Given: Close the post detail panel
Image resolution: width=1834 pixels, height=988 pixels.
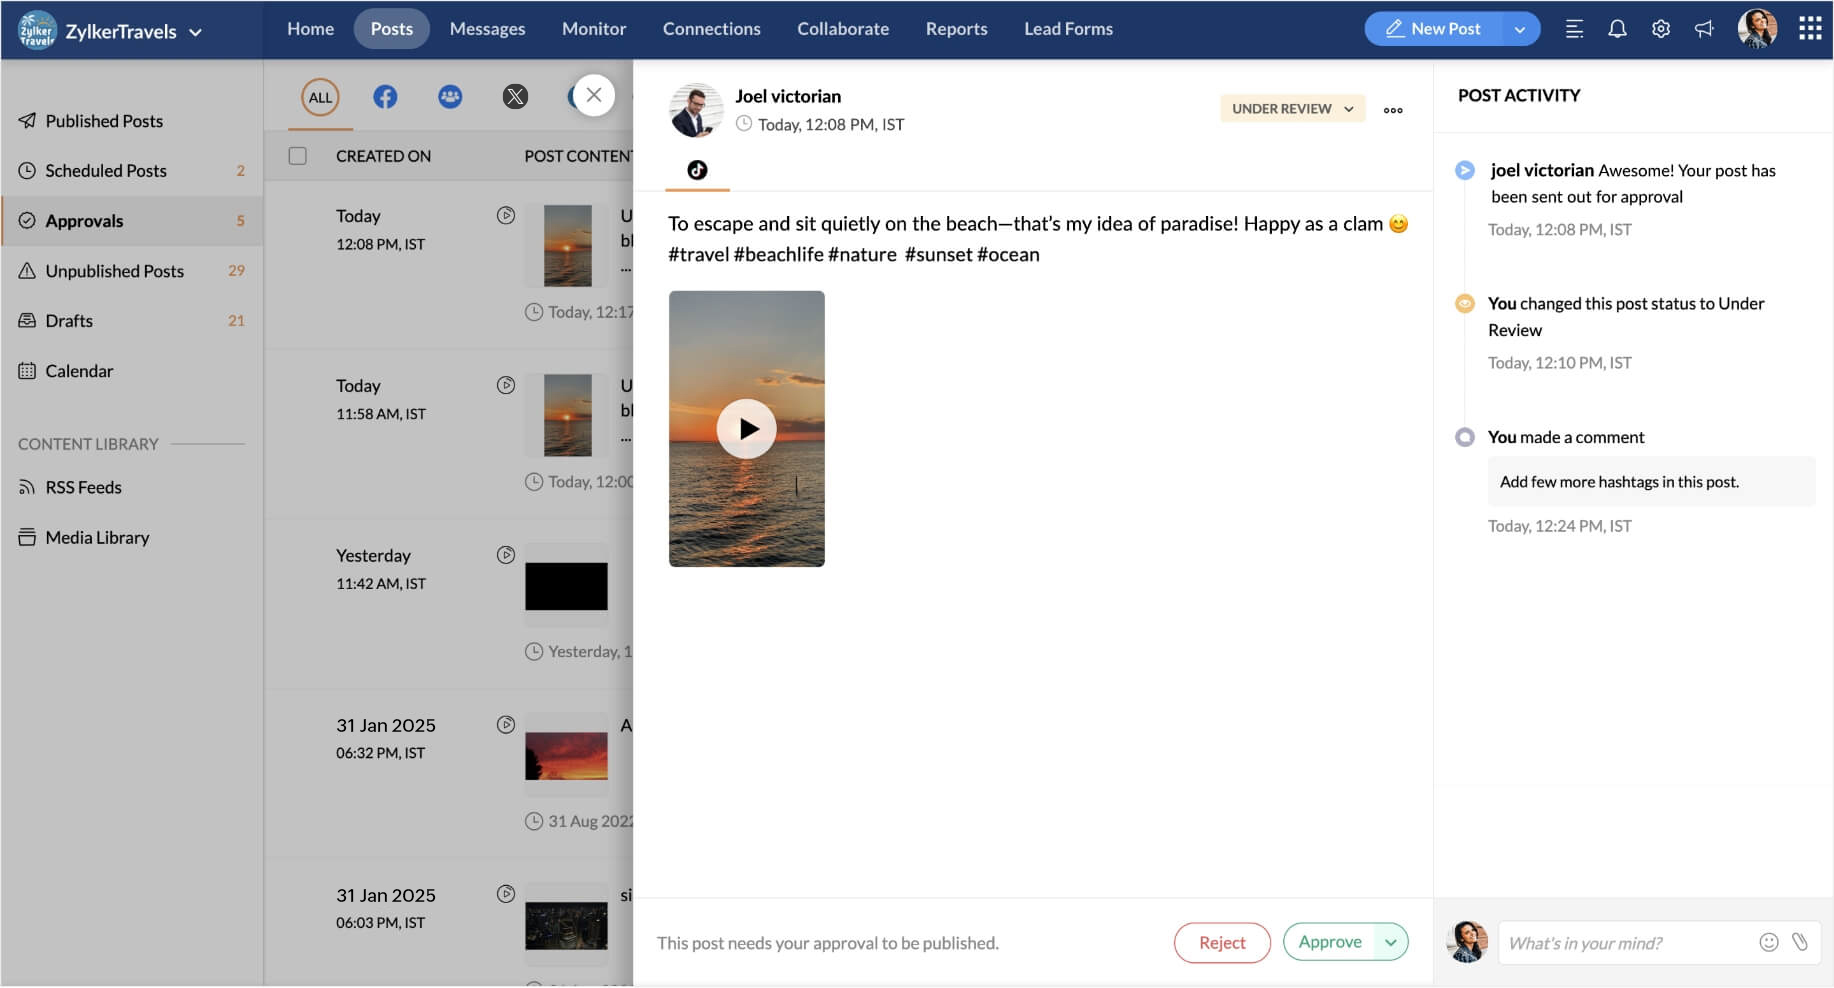Looking at the screenshot, I should click(594, 96).
